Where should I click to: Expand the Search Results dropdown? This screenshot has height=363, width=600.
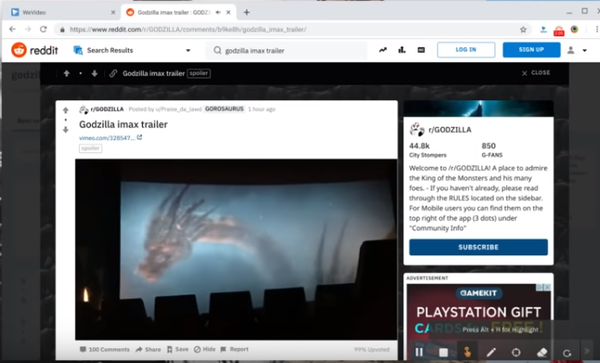(188, 50)
